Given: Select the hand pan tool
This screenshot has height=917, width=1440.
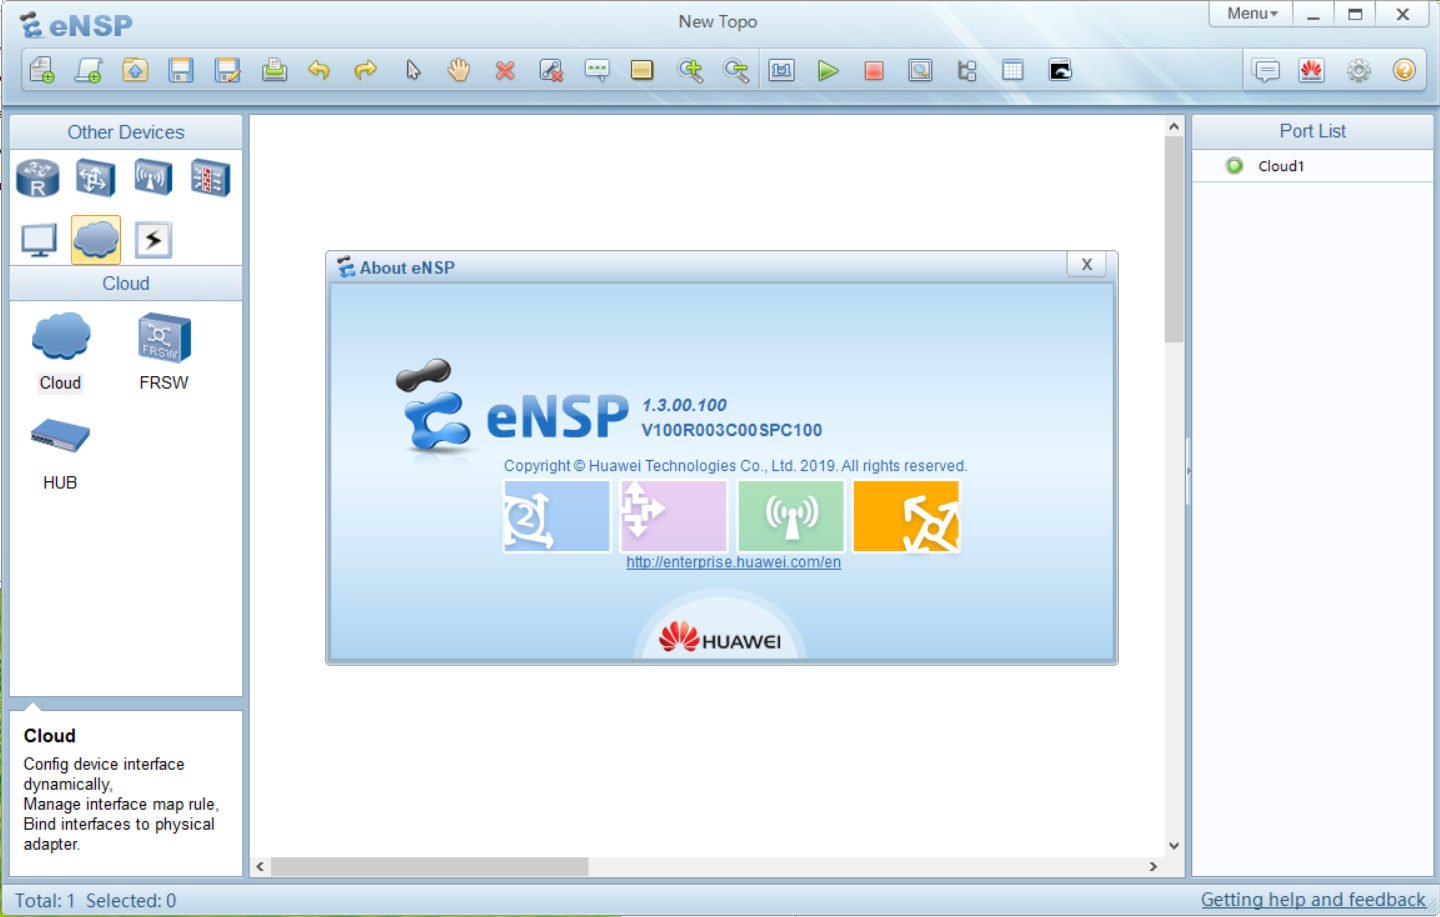Looking at the screenshot, I should 459,70.
